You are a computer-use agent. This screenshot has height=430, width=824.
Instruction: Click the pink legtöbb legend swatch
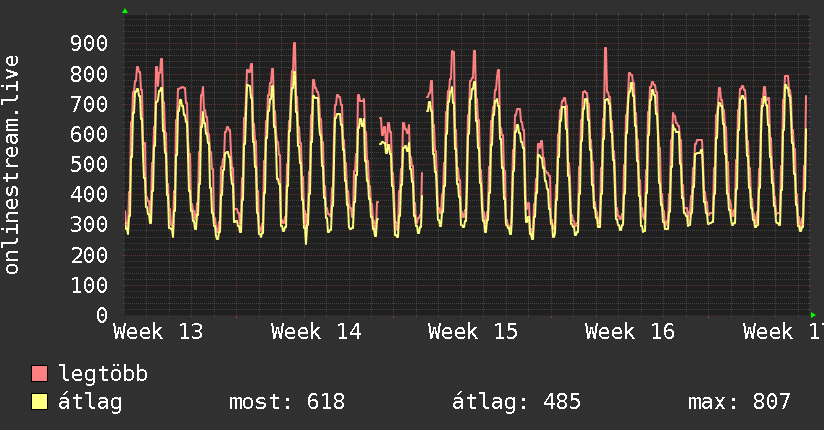(40, 373)
